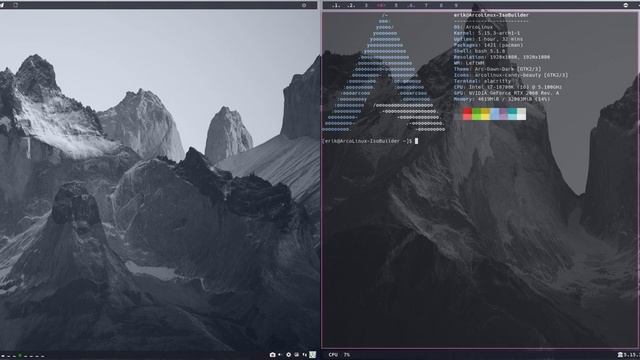Click the camera icon in bottom bar
This screenshot has height=360, width=640.
272,355
